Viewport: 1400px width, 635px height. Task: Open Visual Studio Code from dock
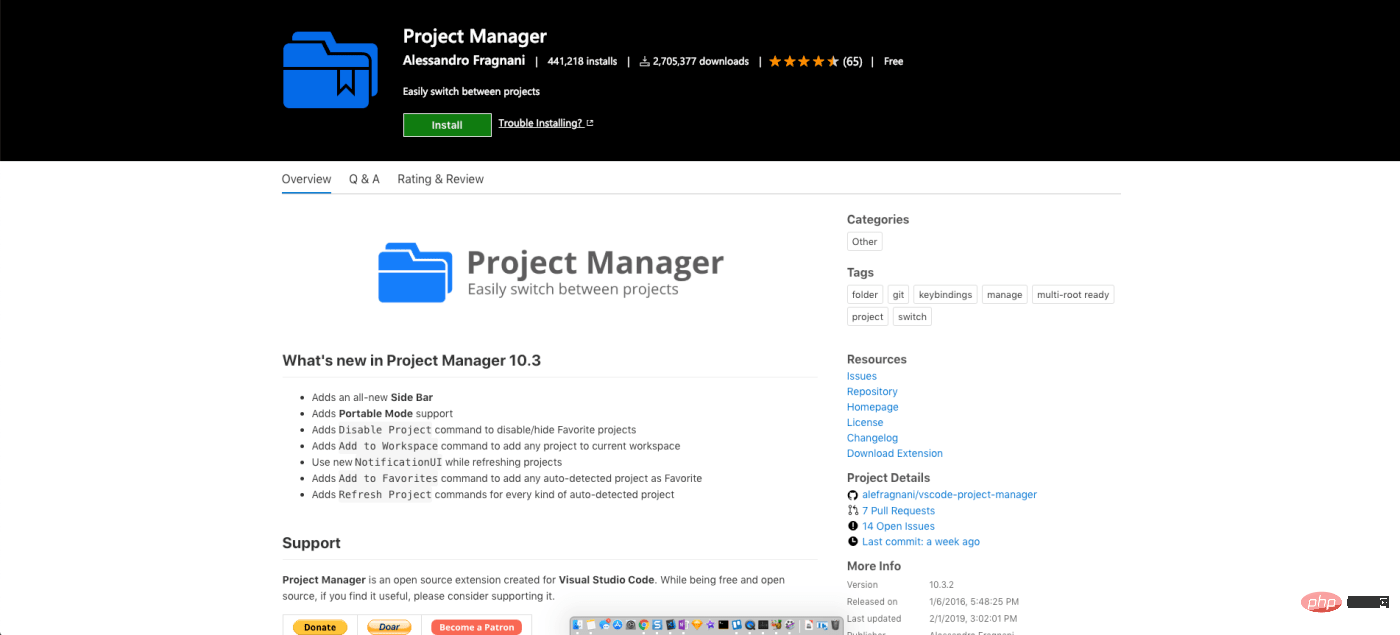pyautogui.click(x=670, y=625)
